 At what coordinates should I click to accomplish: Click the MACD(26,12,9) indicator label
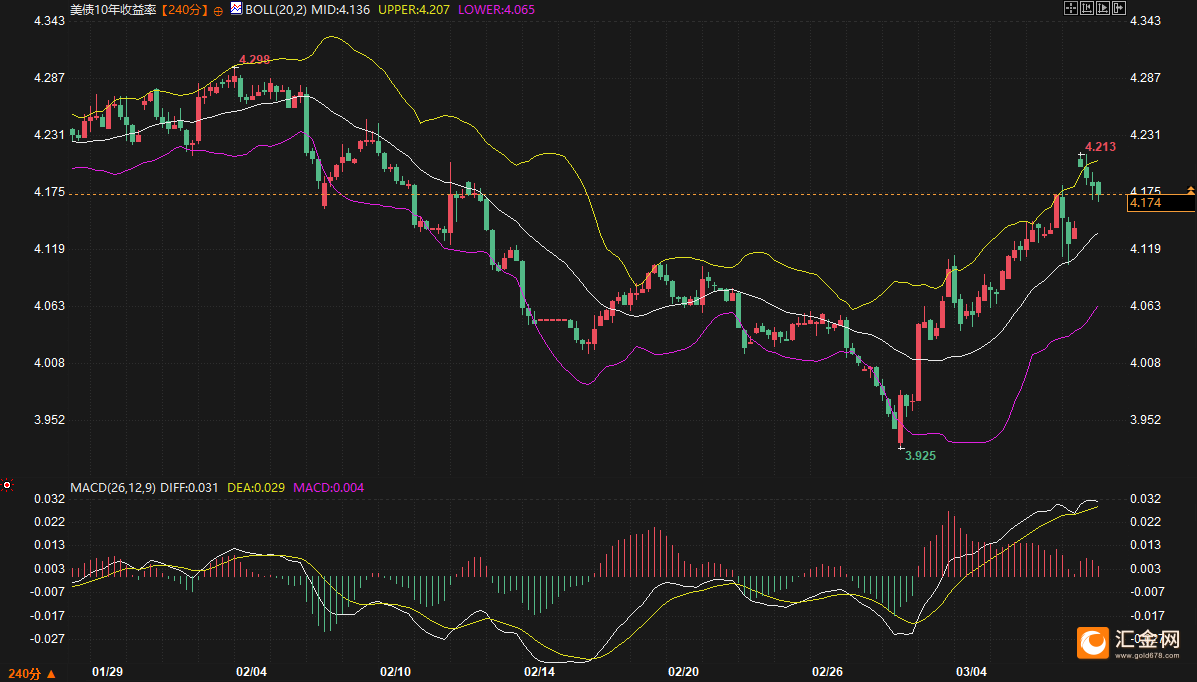pos(112,487)
